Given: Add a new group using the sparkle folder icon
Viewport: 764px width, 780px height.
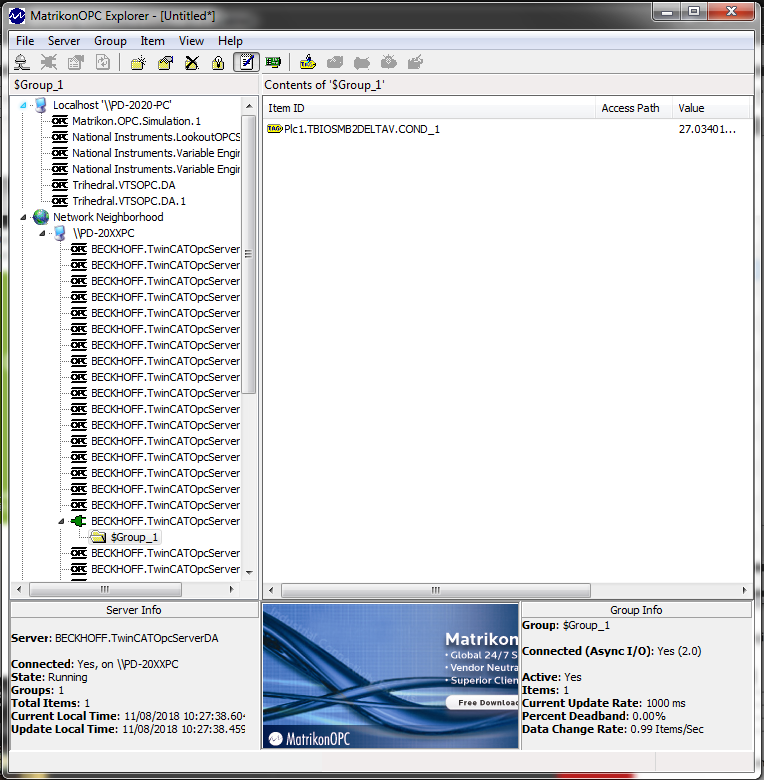Looking at the screenshot, I should tap(138, 62).
